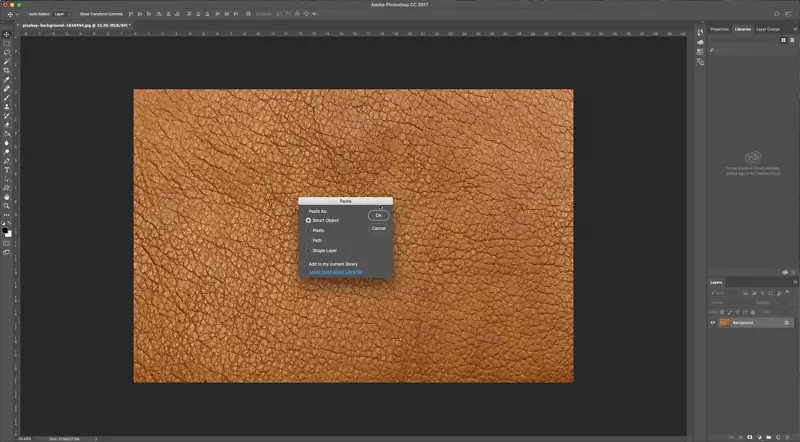Select the Zoom tool
This screenshot has width=800, height=442.
(x=7, y=206)
